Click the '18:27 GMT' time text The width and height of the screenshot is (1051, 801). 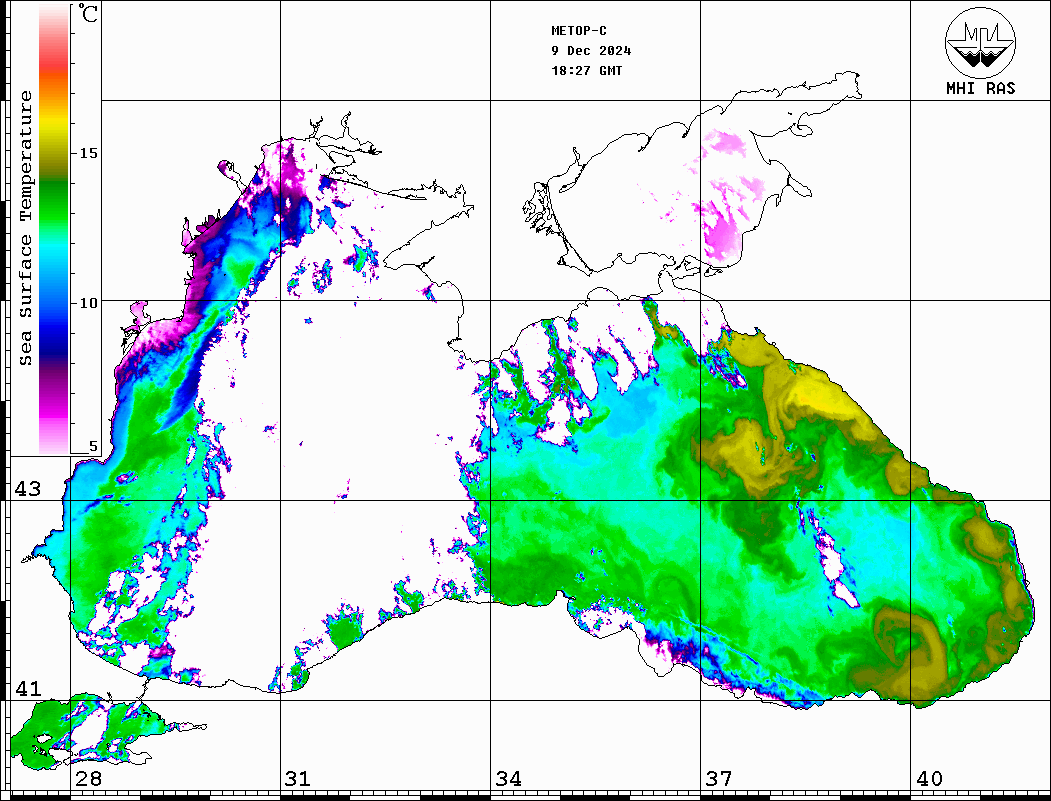click(x=587, y=70)
